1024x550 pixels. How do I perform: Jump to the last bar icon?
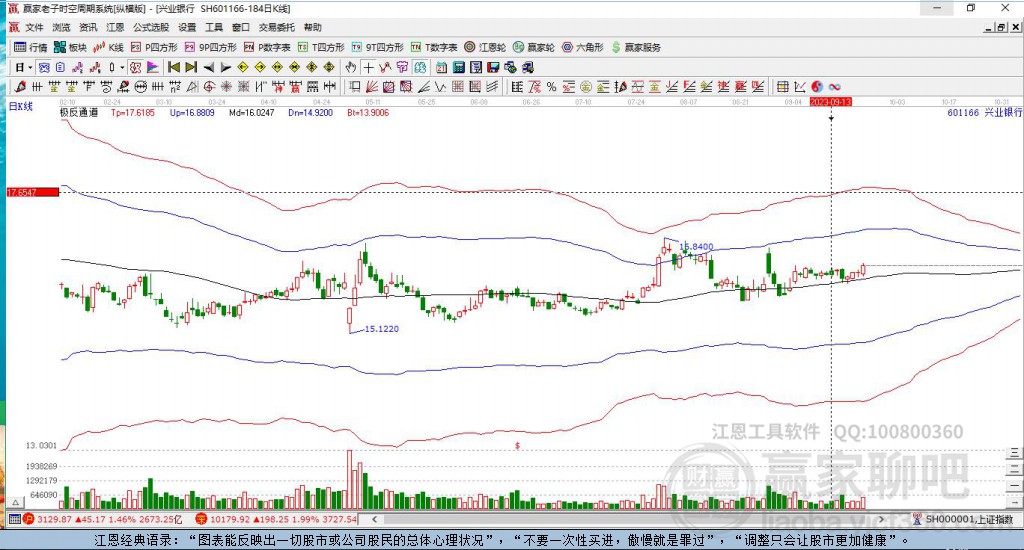pos(191,67)
